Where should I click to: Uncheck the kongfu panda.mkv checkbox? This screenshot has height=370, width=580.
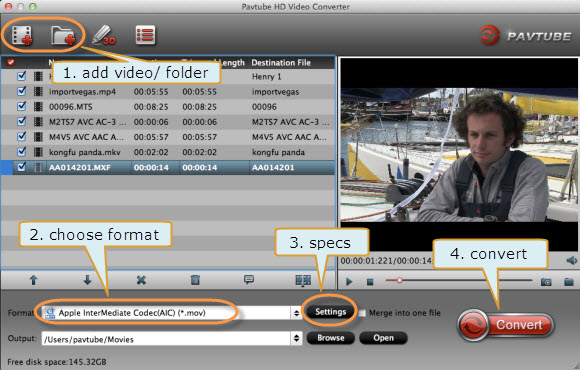21,152
